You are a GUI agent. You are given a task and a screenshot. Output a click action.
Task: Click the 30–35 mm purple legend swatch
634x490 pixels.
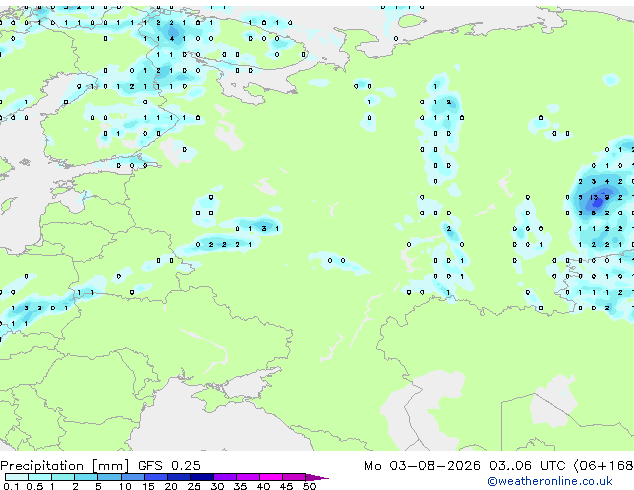point(225,477)
